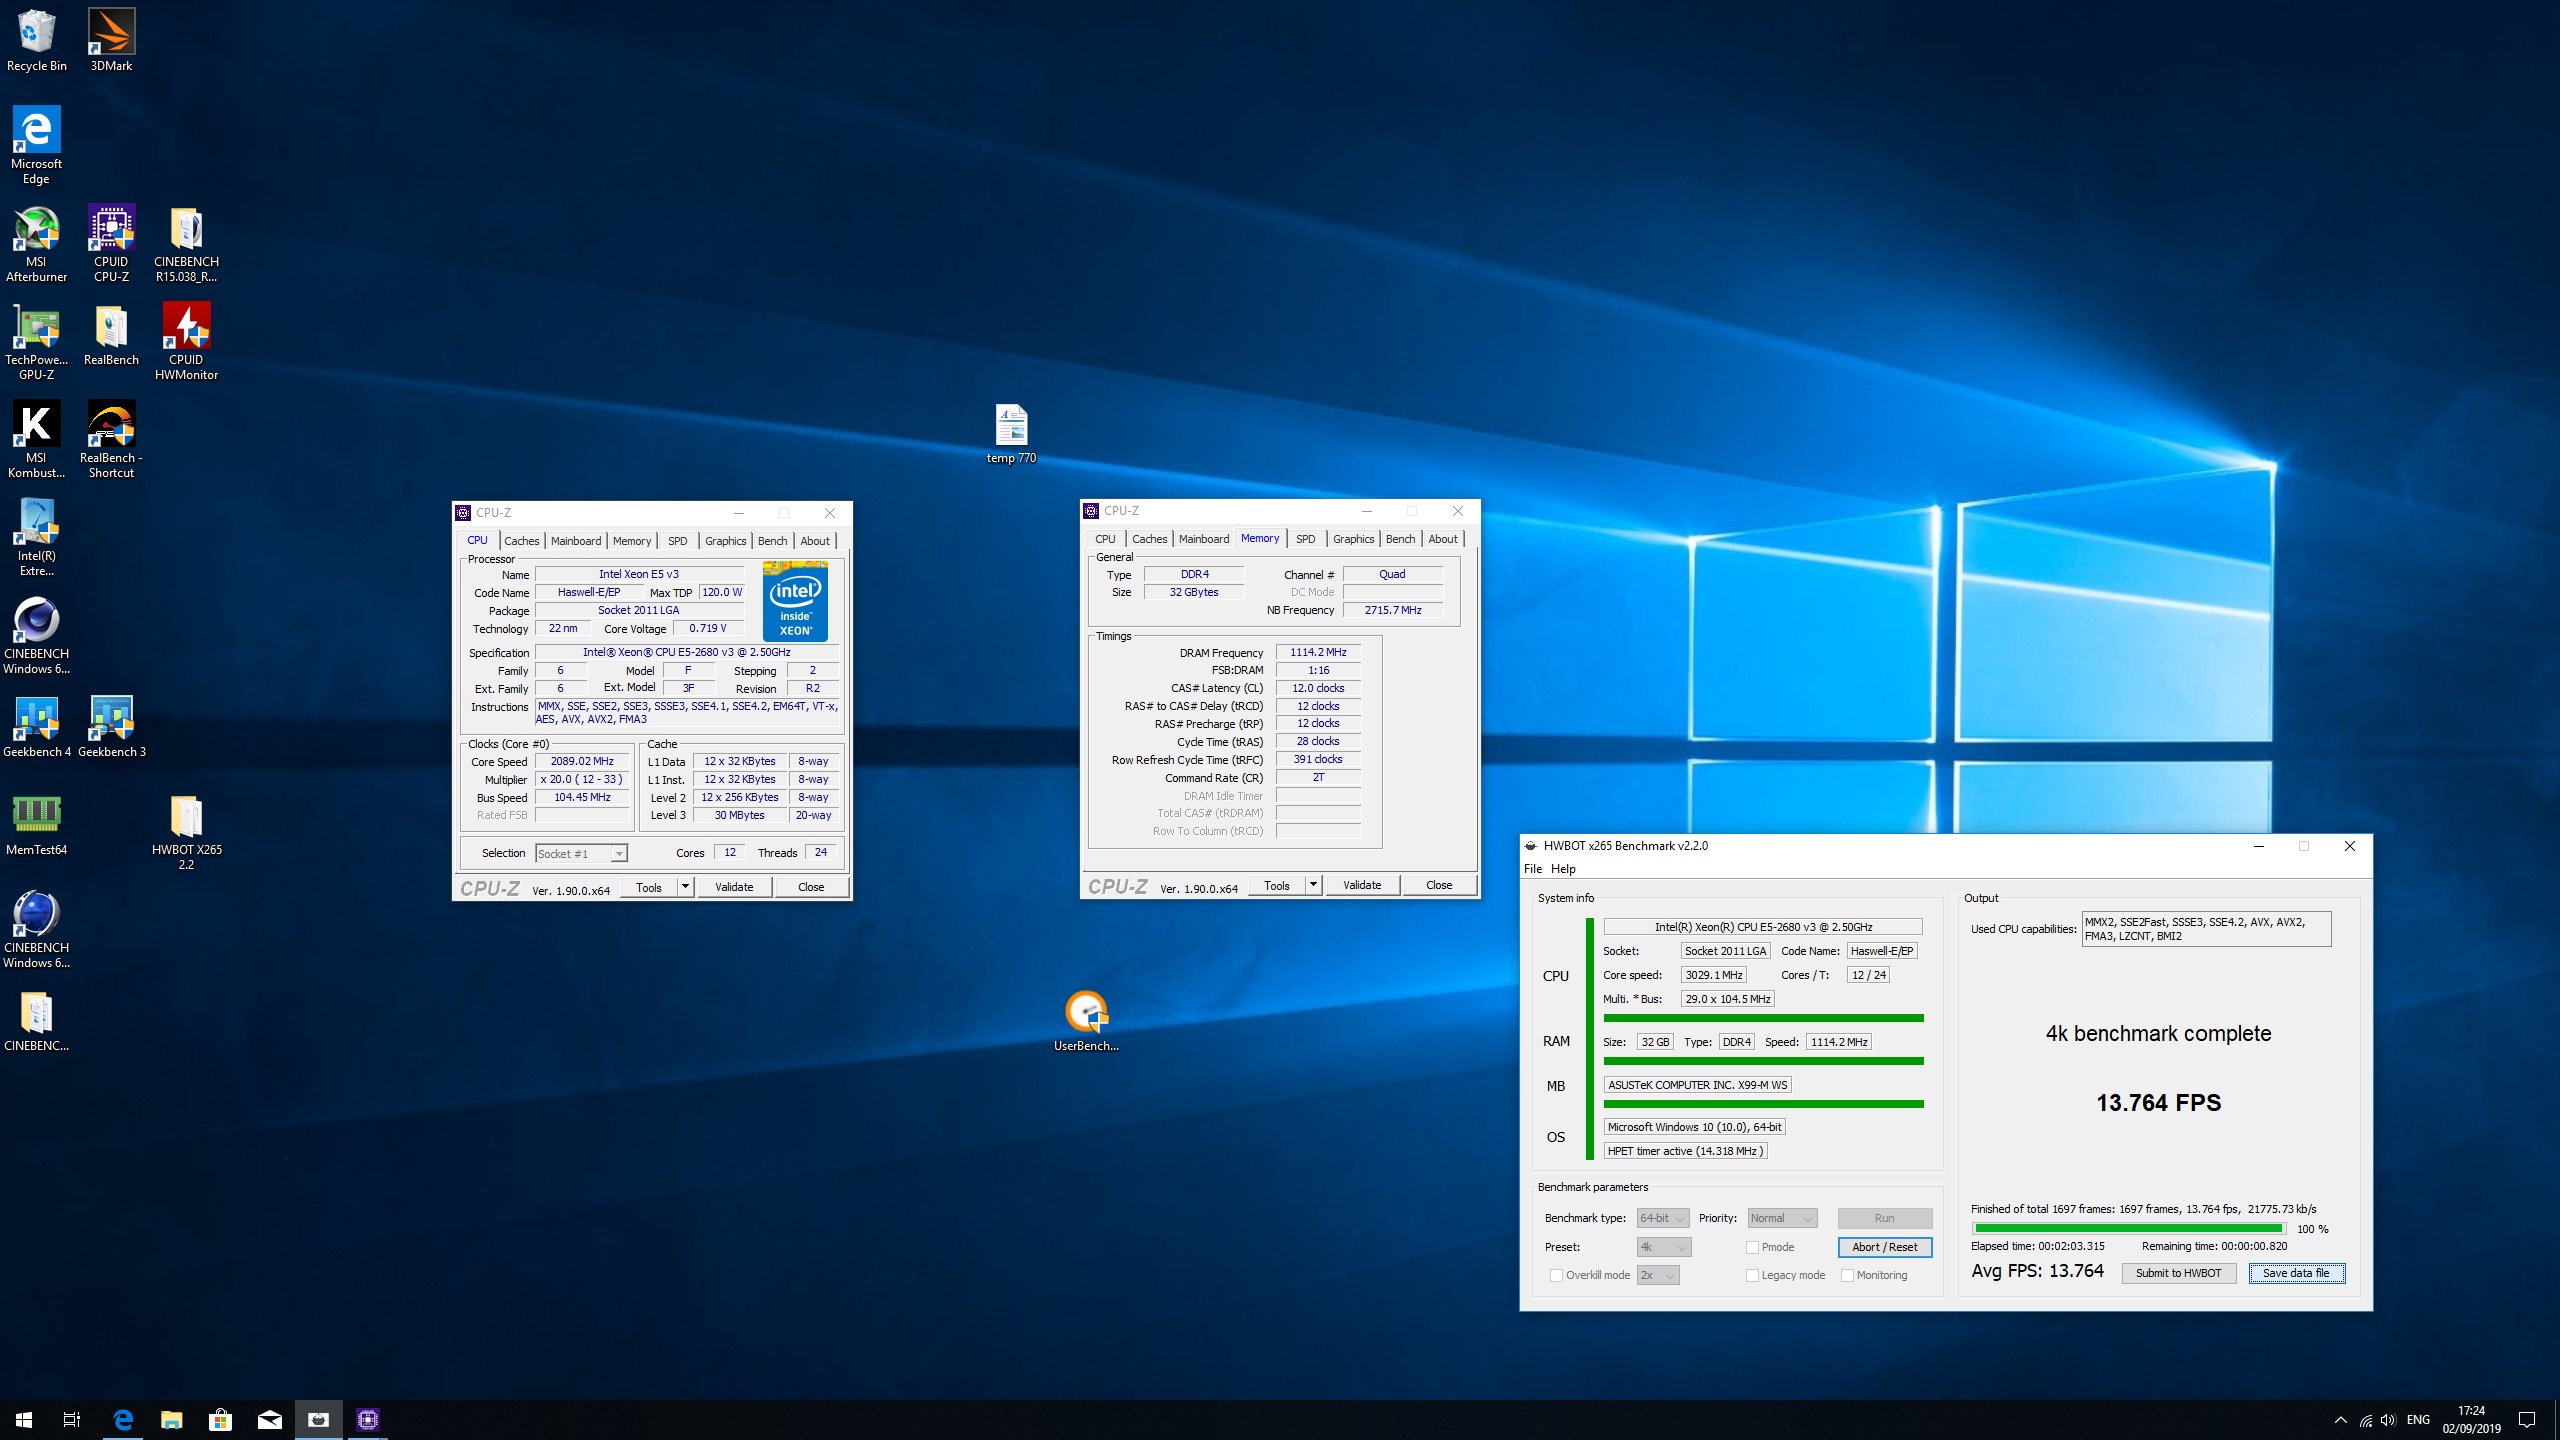Open the Help menu in HWBOT x265
Screen dimensions: 2560x1440
tap(1563, 869)
